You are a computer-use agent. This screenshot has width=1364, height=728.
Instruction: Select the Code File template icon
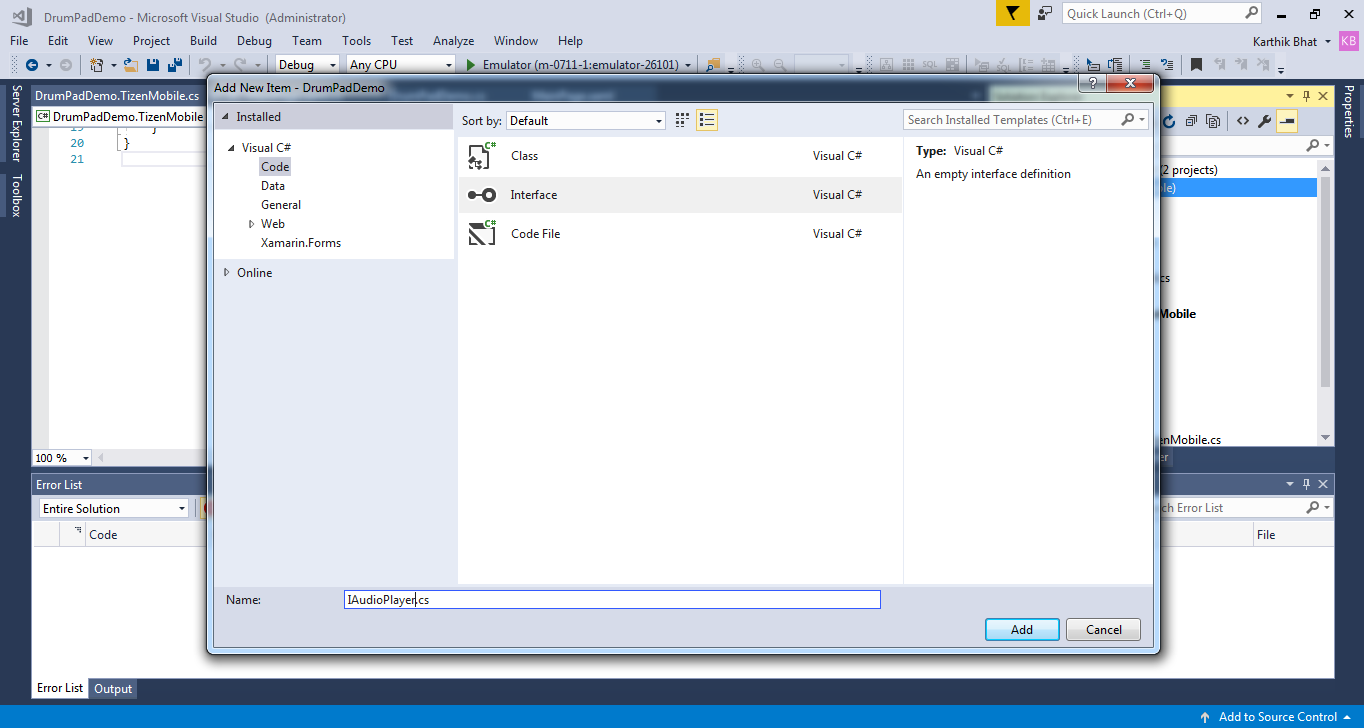coord(482,233)
